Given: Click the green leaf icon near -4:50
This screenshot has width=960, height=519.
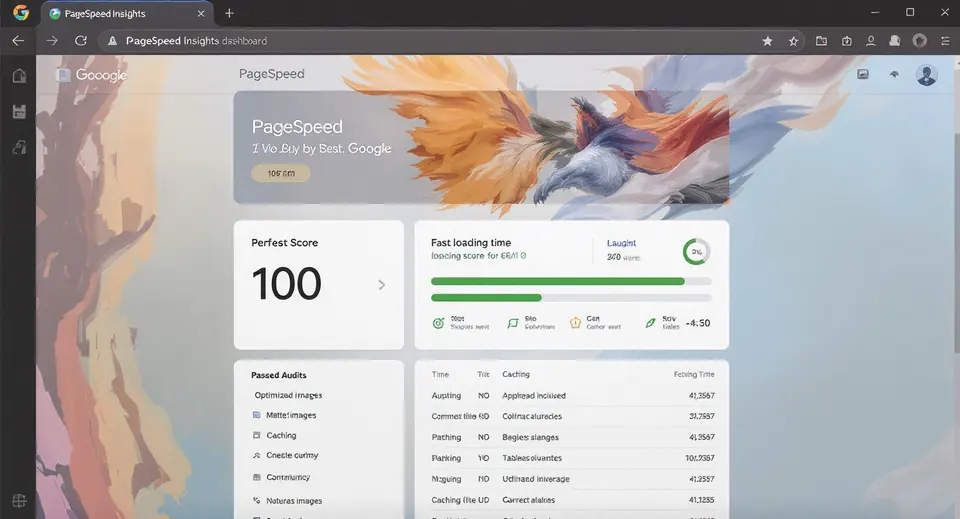Looking at the screenshot, I should (650, 323).
